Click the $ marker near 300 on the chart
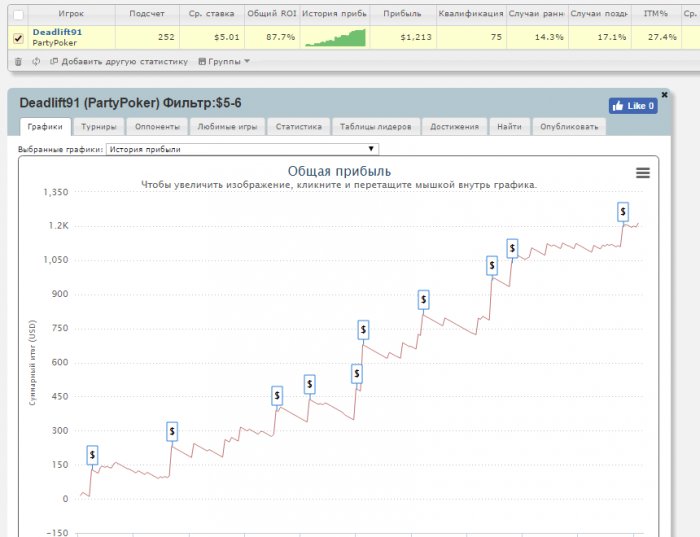 pyautogui.click(x=172, y=432)
